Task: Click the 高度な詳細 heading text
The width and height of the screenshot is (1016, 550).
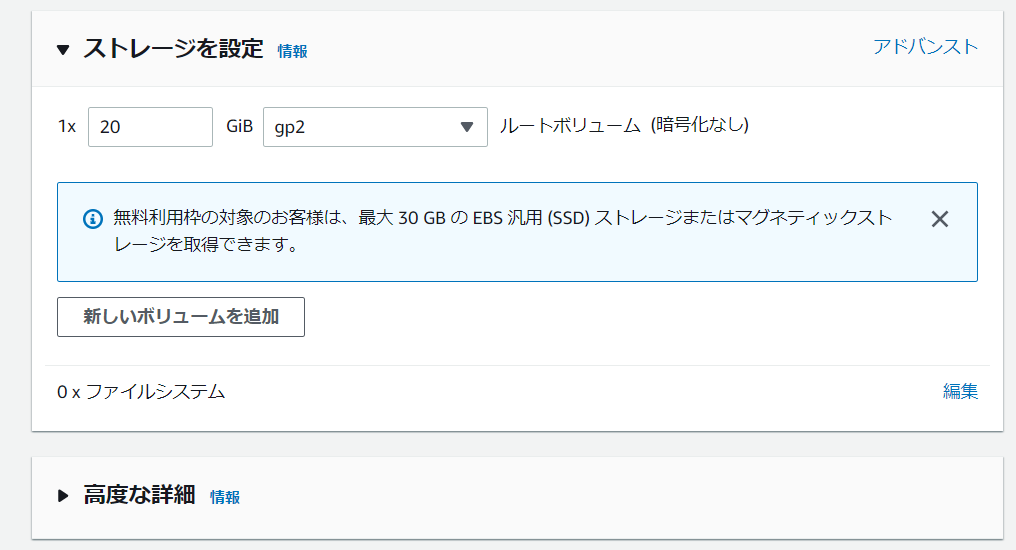Action: click(139, 495)
